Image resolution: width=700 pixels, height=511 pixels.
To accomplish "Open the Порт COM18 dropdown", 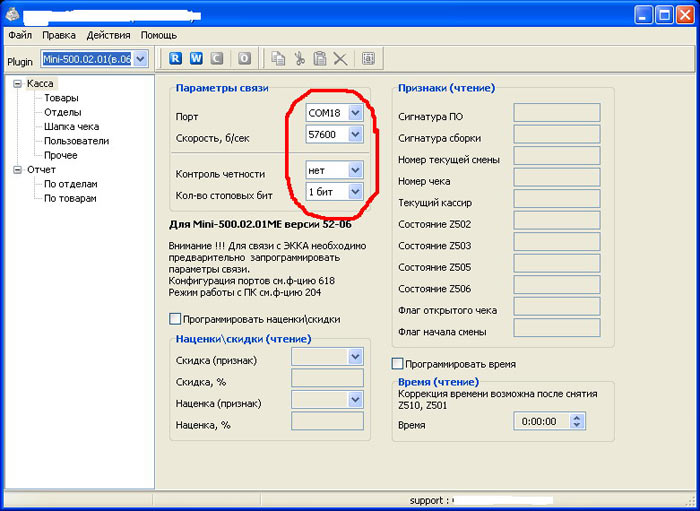I will click(x=355, y=113).
